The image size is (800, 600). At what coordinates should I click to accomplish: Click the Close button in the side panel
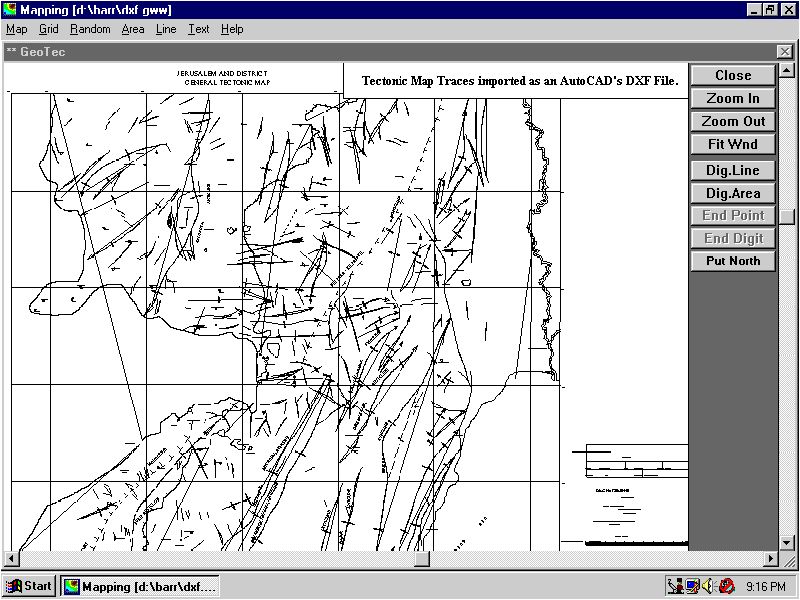733,76
